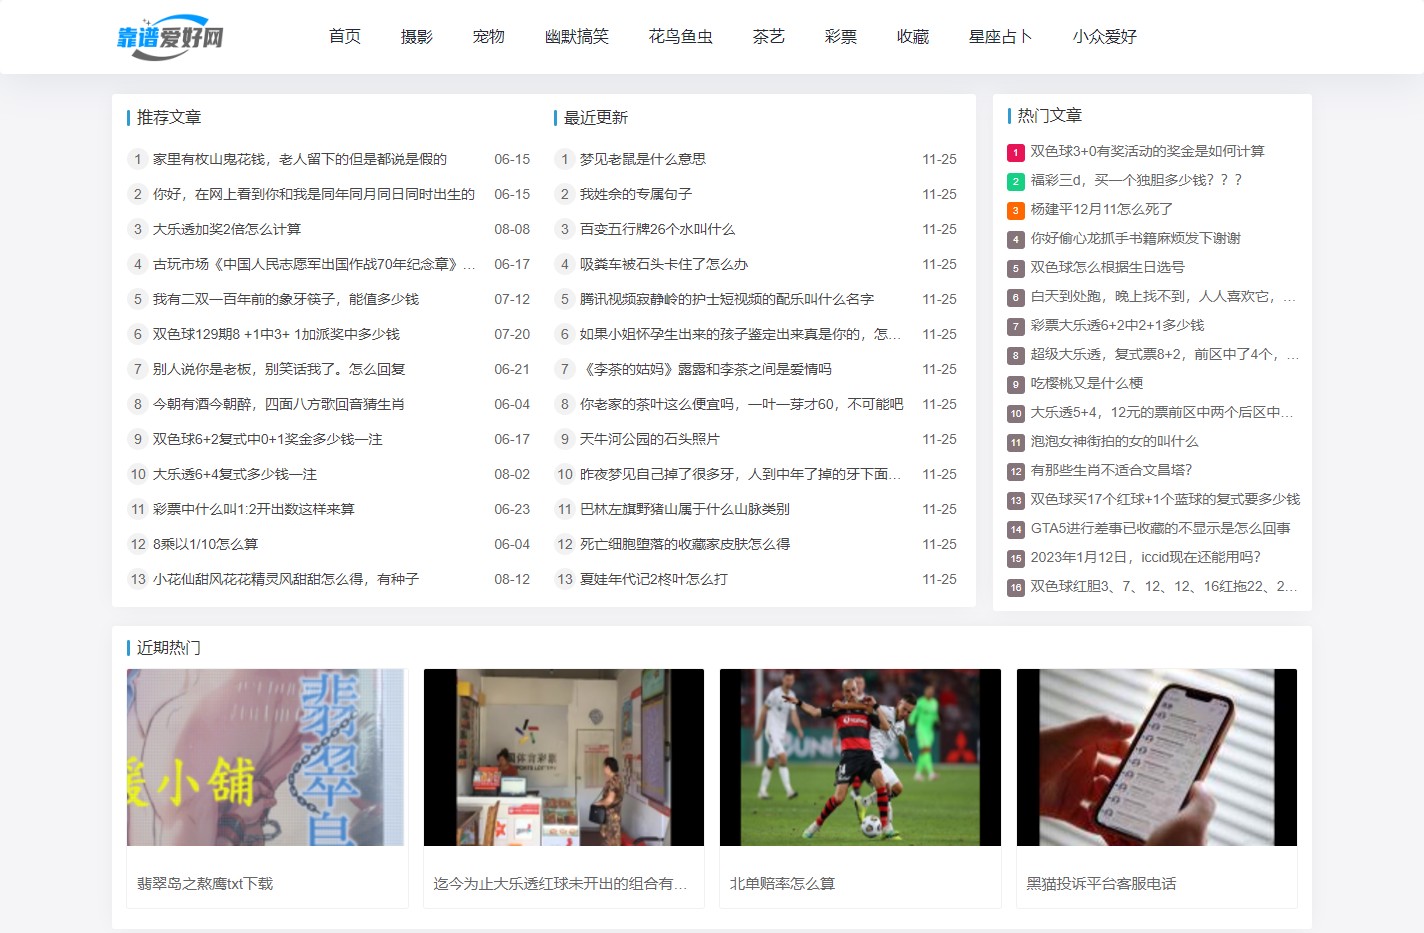Open recent article 巴林左旗野猪山属于什么山脉类别
Image resolution: width=1424 pixels, height=933 pixels.
[685, 509]
